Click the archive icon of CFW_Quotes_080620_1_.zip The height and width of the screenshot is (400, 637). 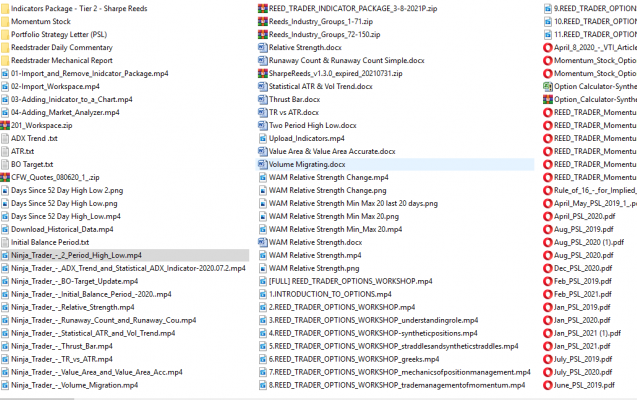click(x=5, y=177)
